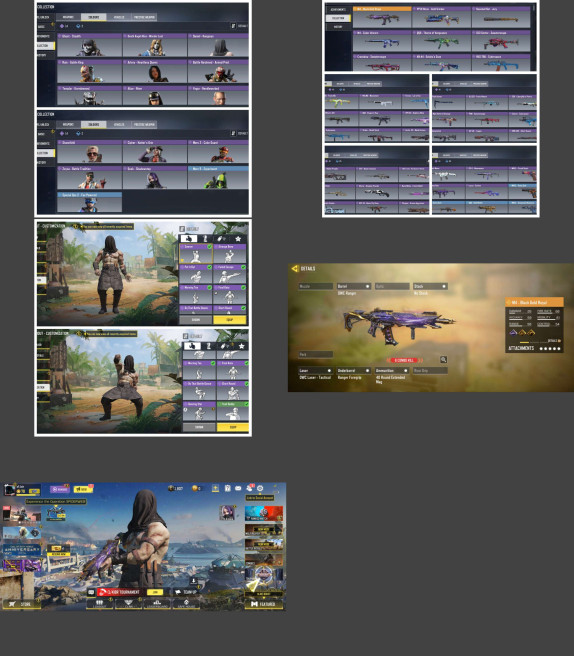Screen dimensions: 574x656
Task: Select second emote tab in lower customization screen
Action: click(x=208, y=346)
